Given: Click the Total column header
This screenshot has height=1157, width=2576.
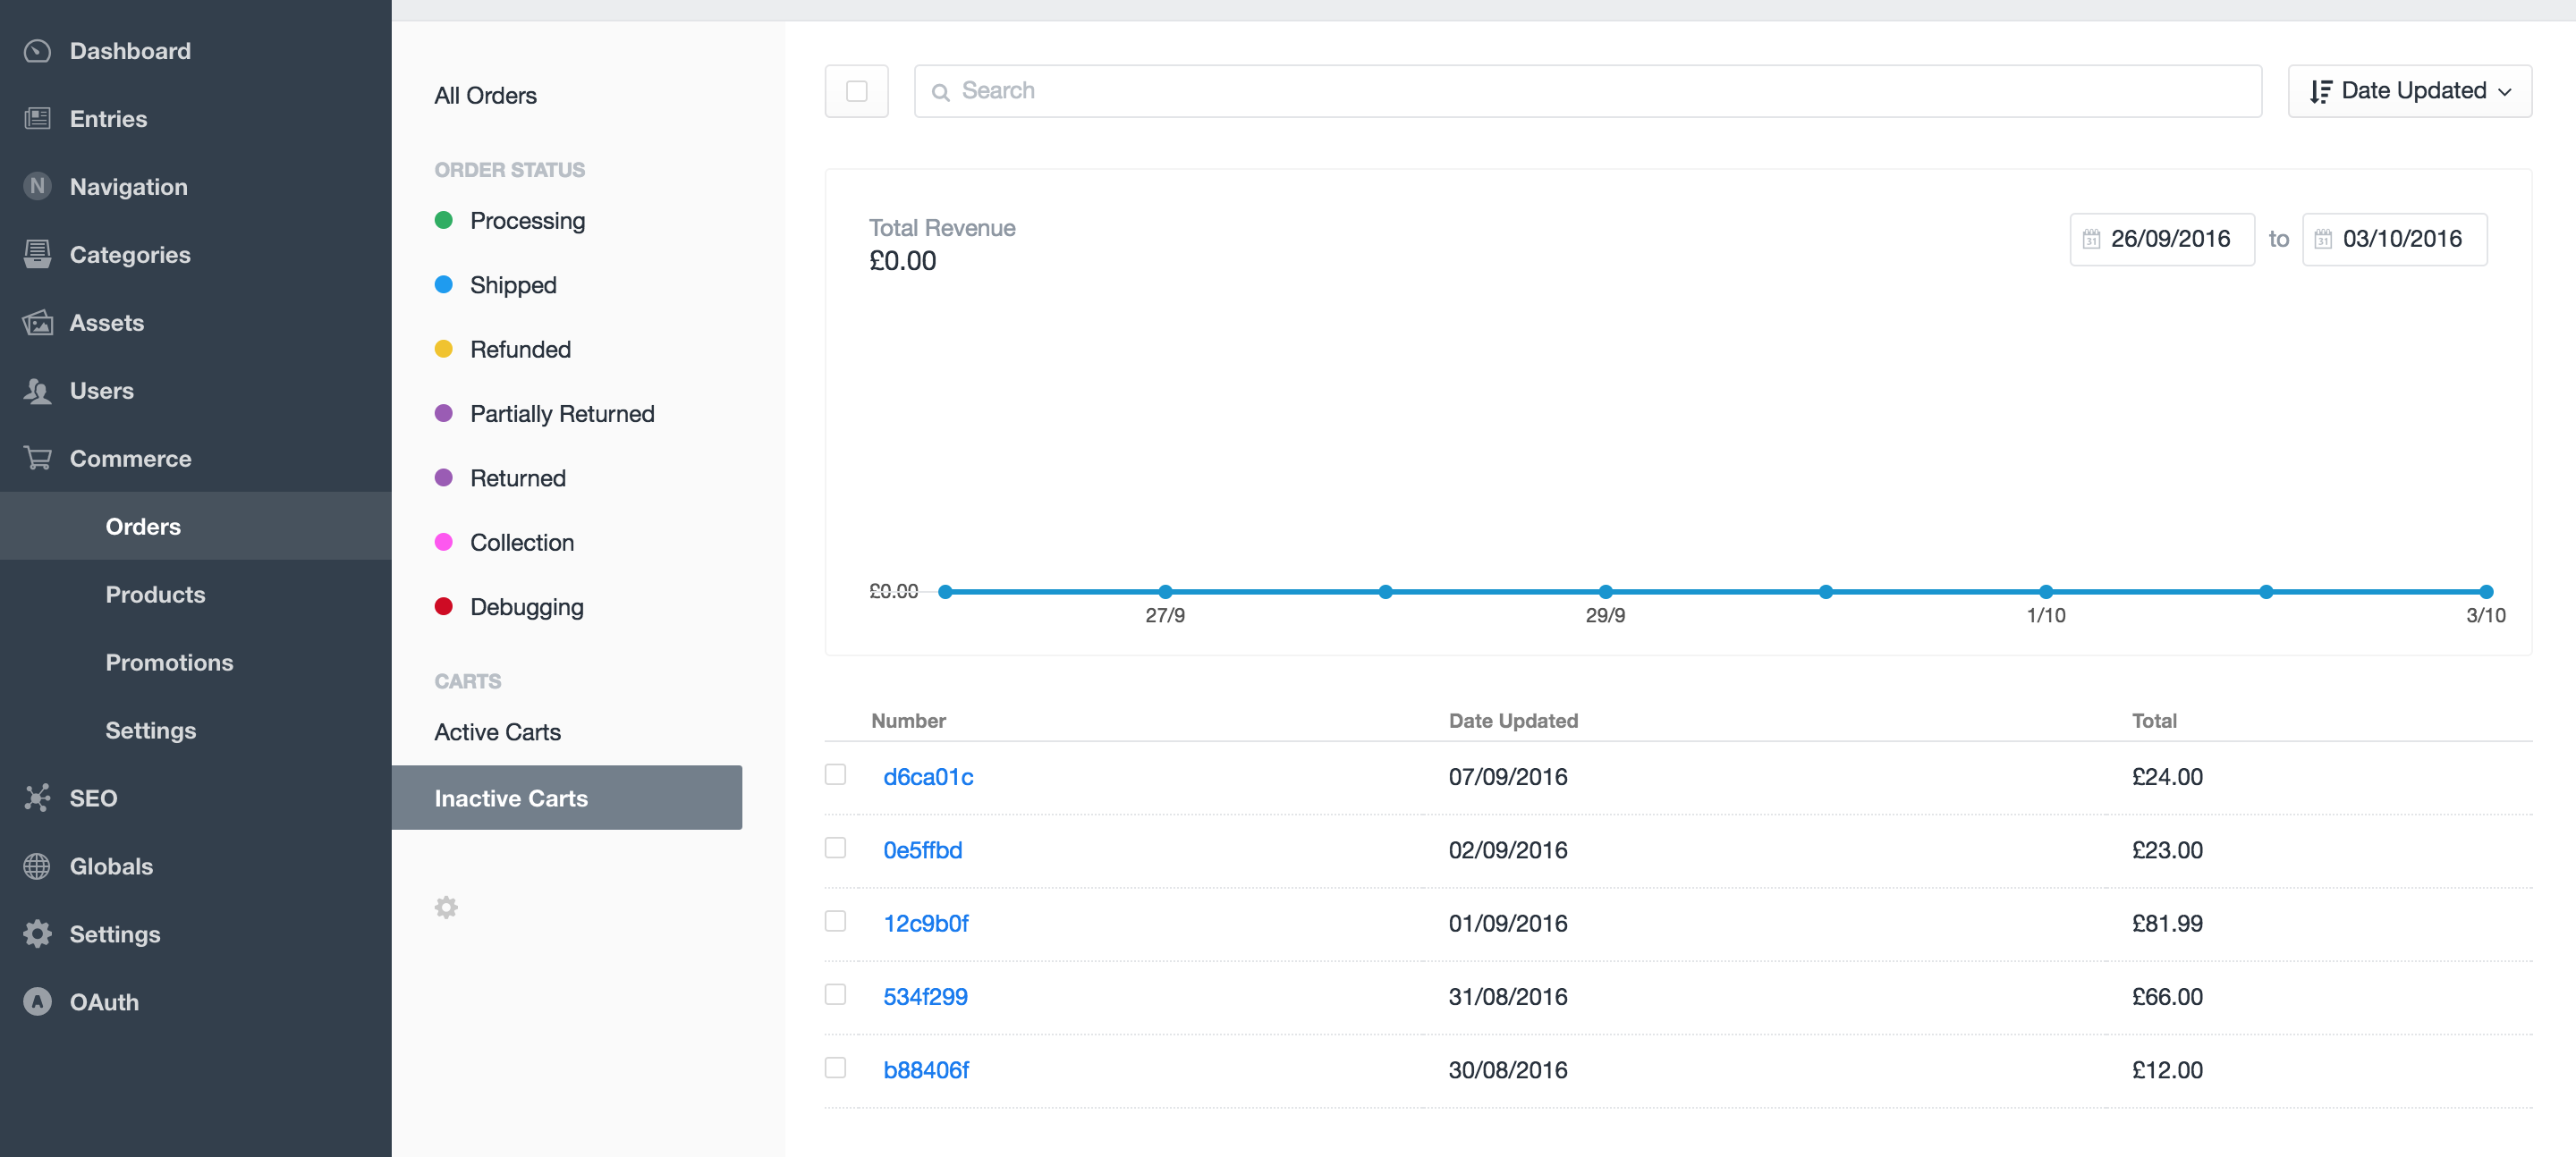Looking at the screenshot, I should click(2154, 720).
